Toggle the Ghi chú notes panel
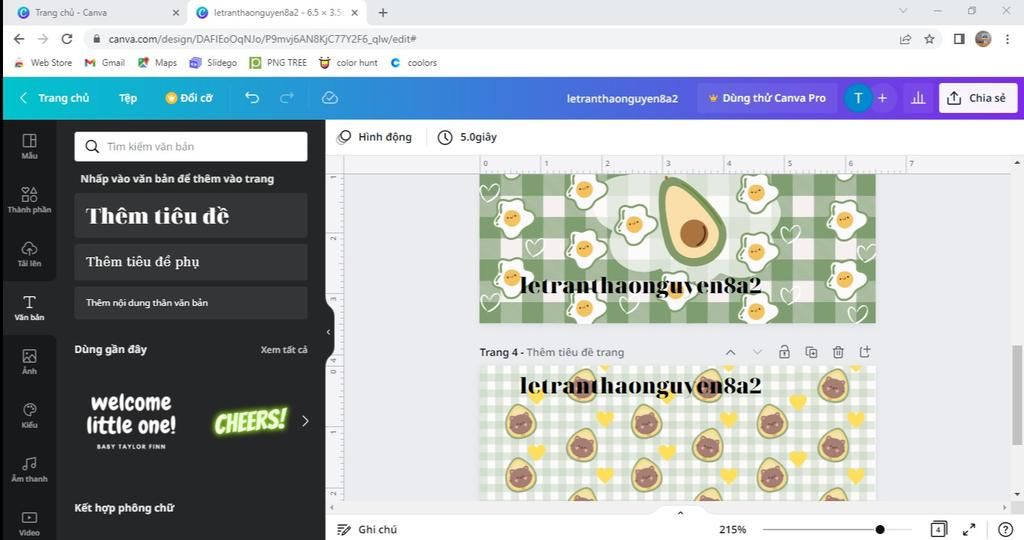The width and height of the screenshot is (1024, 540). click(367, 530)
